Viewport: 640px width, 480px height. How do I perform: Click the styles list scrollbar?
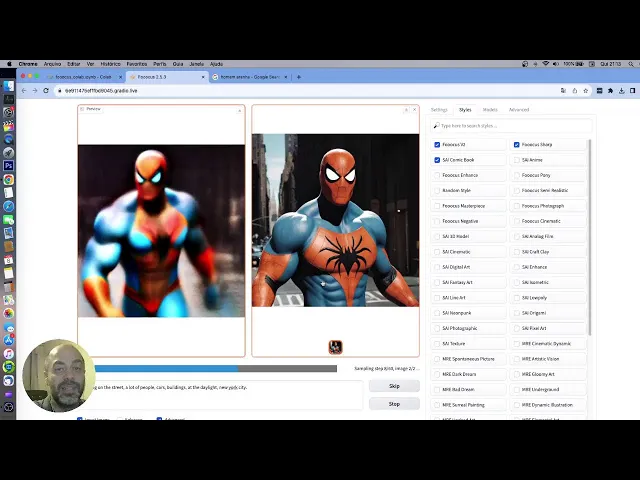(x=590, y=237)
